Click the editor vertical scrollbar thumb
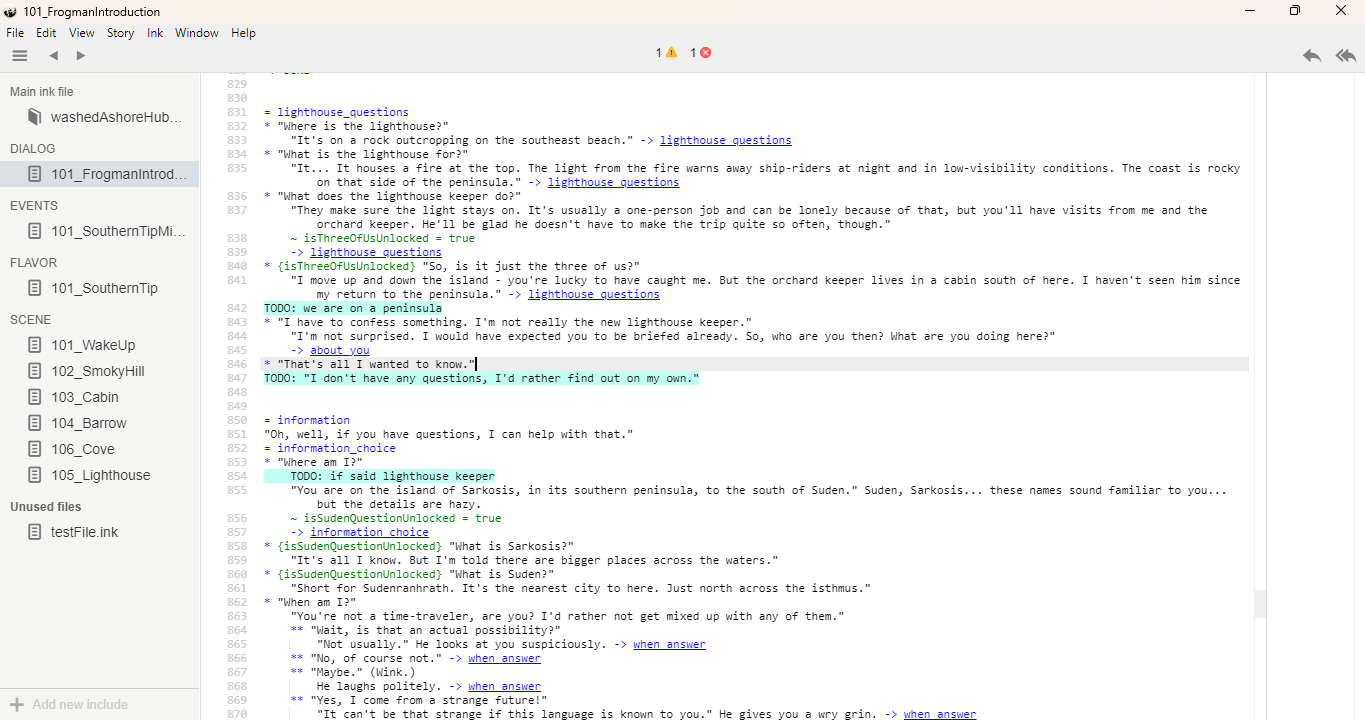1365x720 pixels. [1259, 603]
